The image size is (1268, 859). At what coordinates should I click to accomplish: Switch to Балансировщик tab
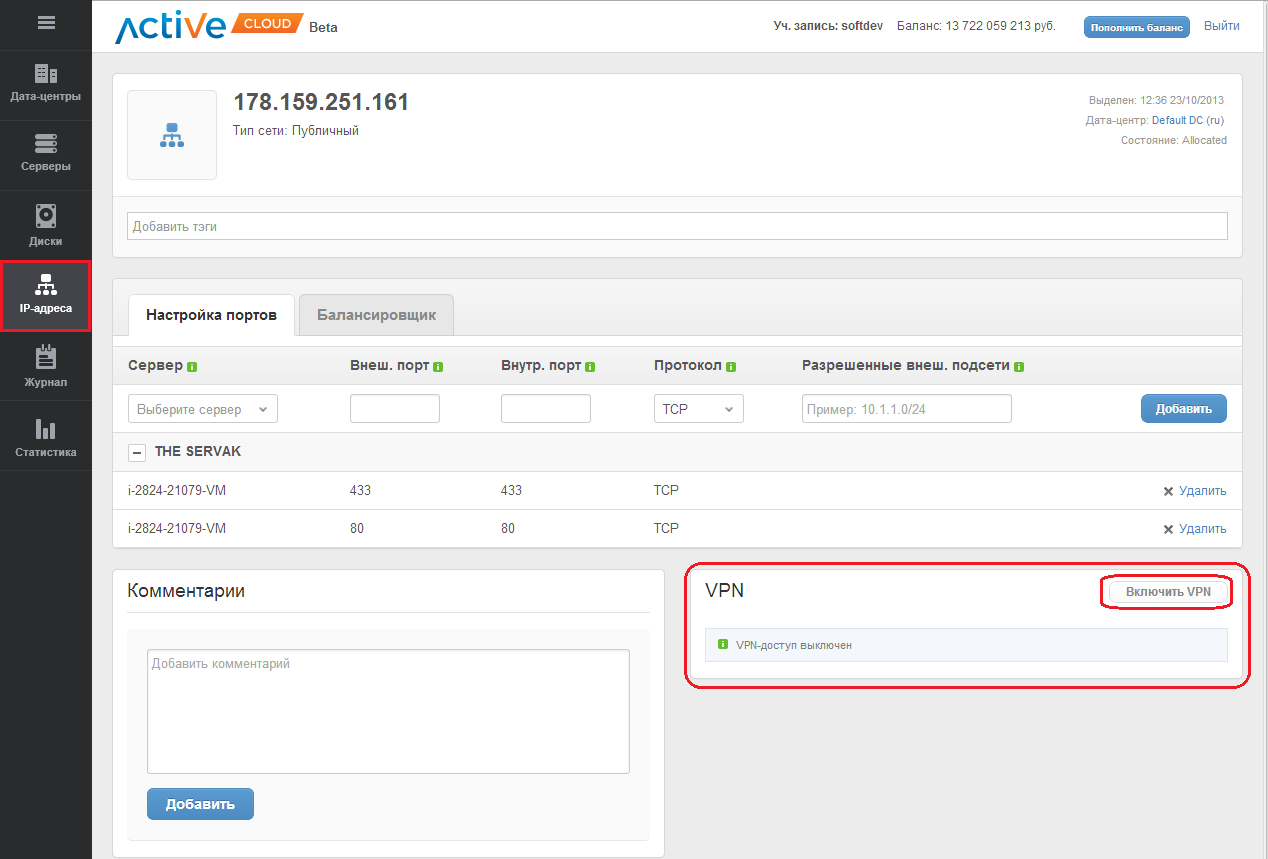click(x=376, y=315)
